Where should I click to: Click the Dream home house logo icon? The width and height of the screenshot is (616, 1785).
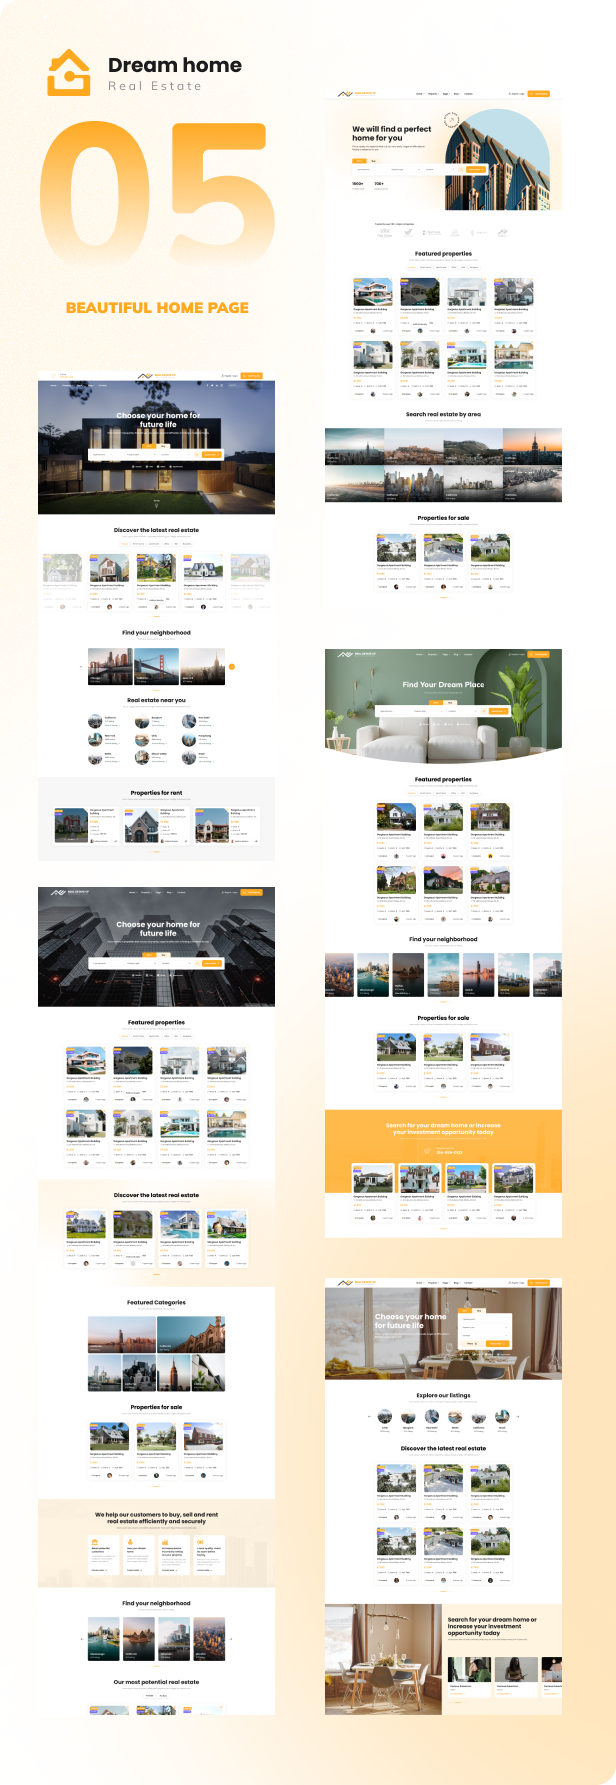pyautogui.click(x=69, y=73)
